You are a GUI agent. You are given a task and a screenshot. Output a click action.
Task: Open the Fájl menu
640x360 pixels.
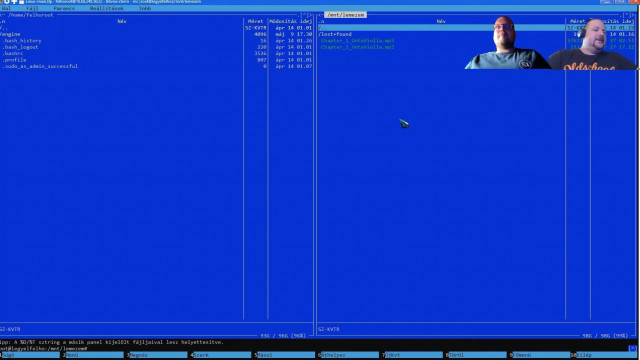tap(32, 8)
